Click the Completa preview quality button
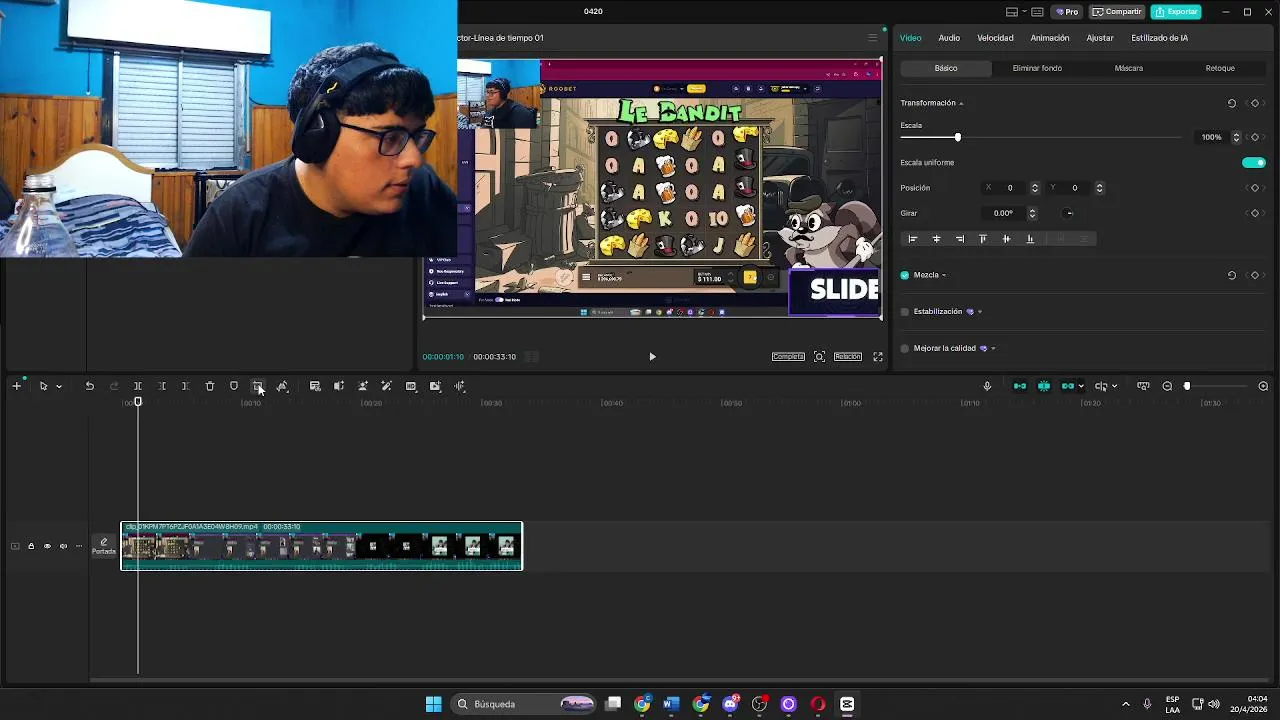1280x720 pixels. 788,357
